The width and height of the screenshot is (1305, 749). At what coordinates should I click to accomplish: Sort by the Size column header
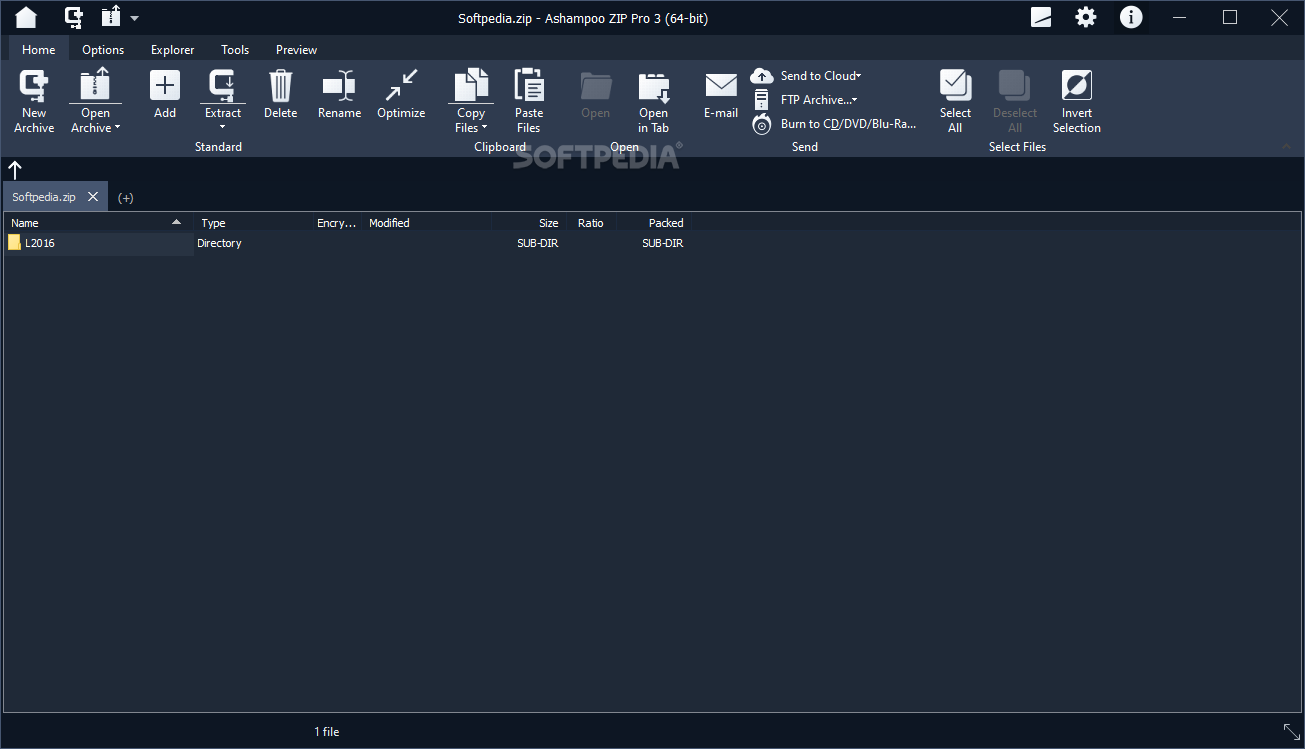pos(529,223)
